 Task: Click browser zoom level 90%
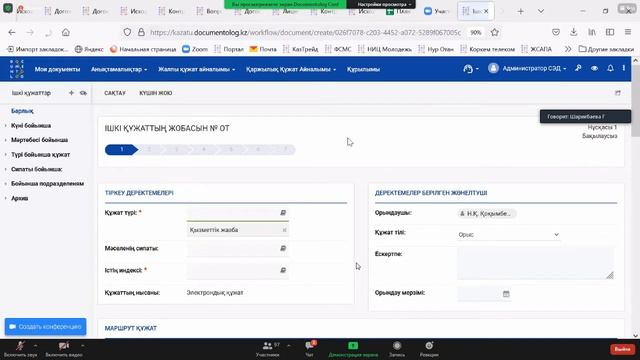(476, 32)
